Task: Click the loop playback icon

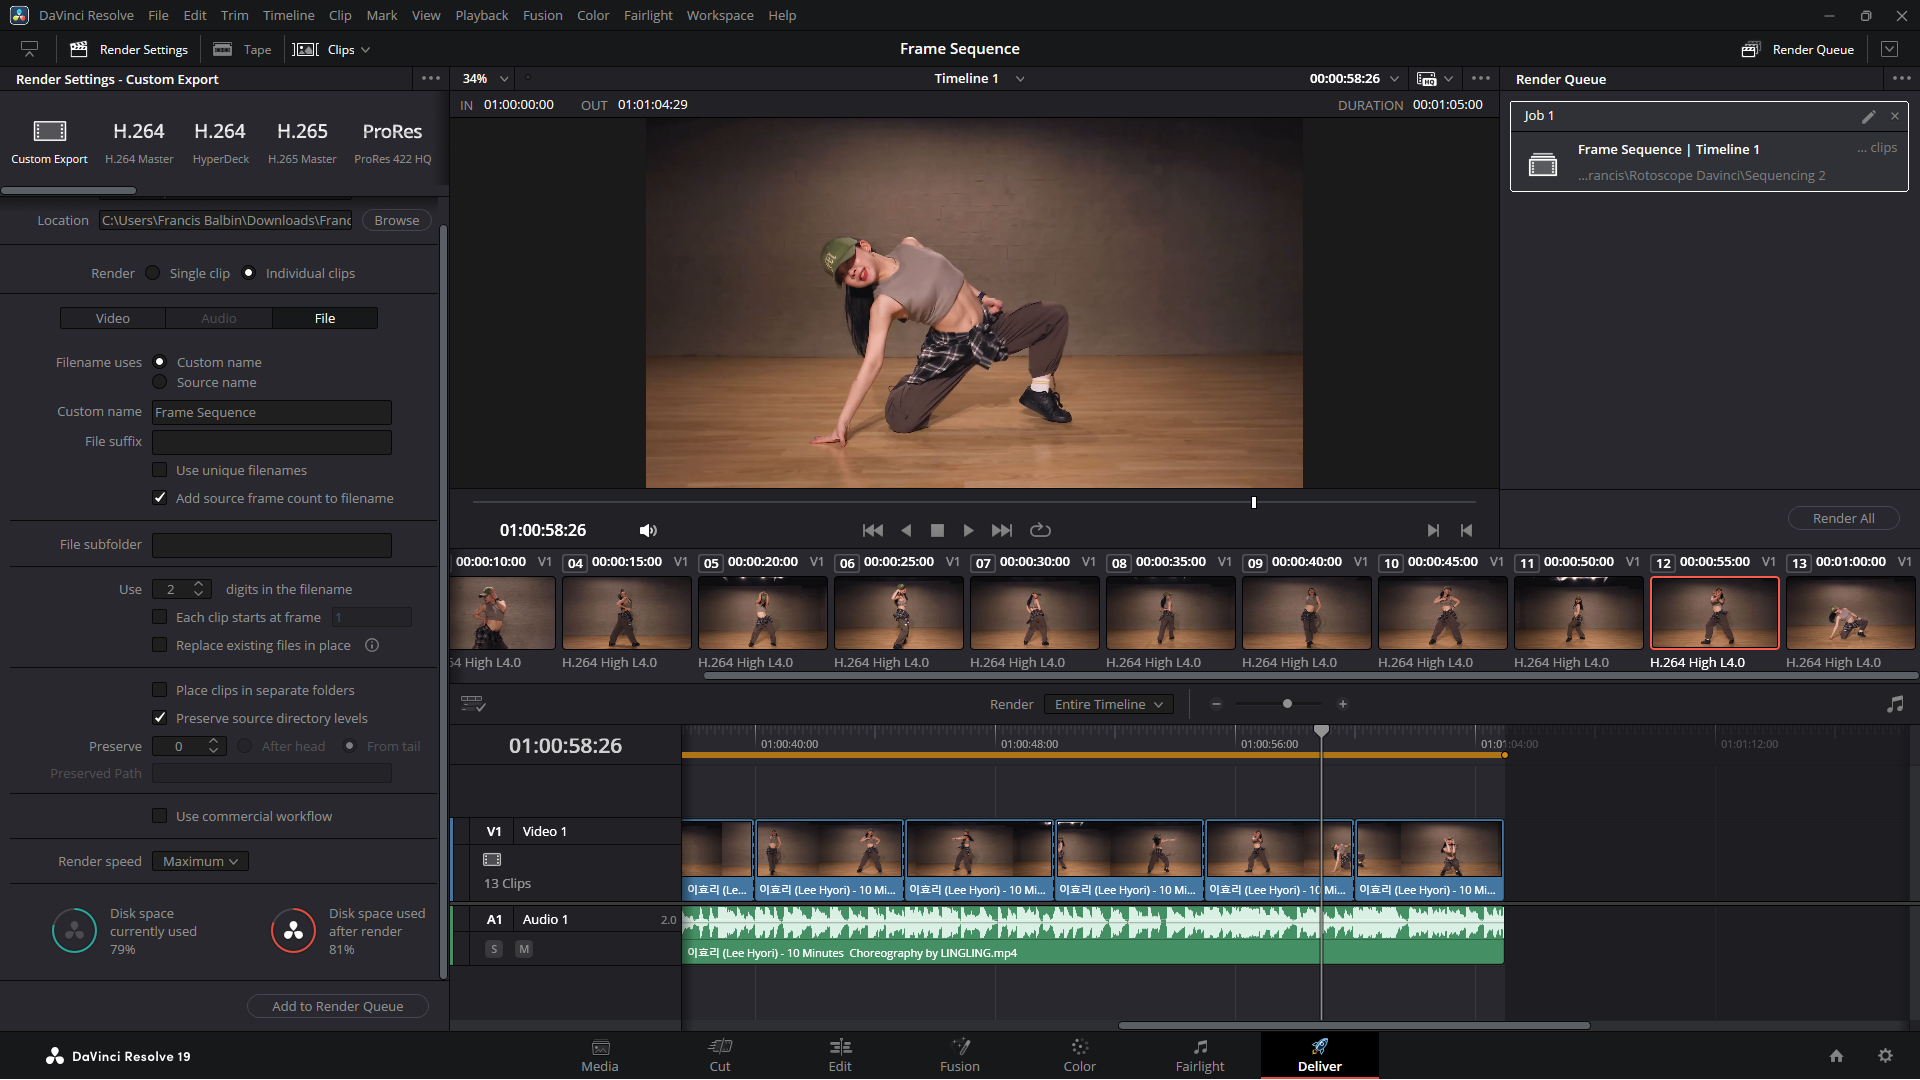Action: click(1040, 530)
